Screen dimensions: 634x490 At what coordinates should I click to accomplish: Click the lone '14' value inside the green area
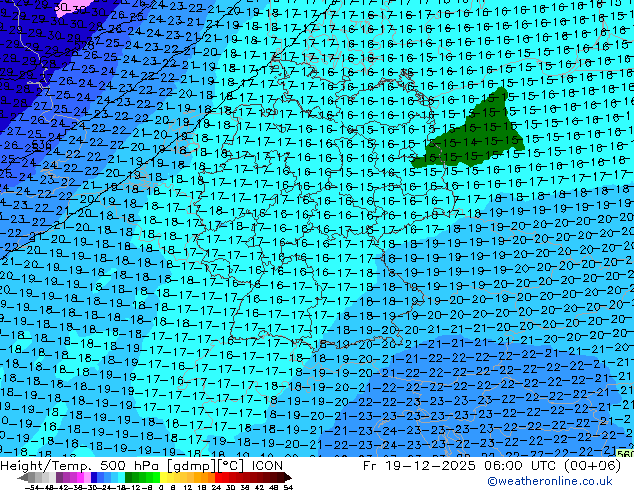point(469,142)
